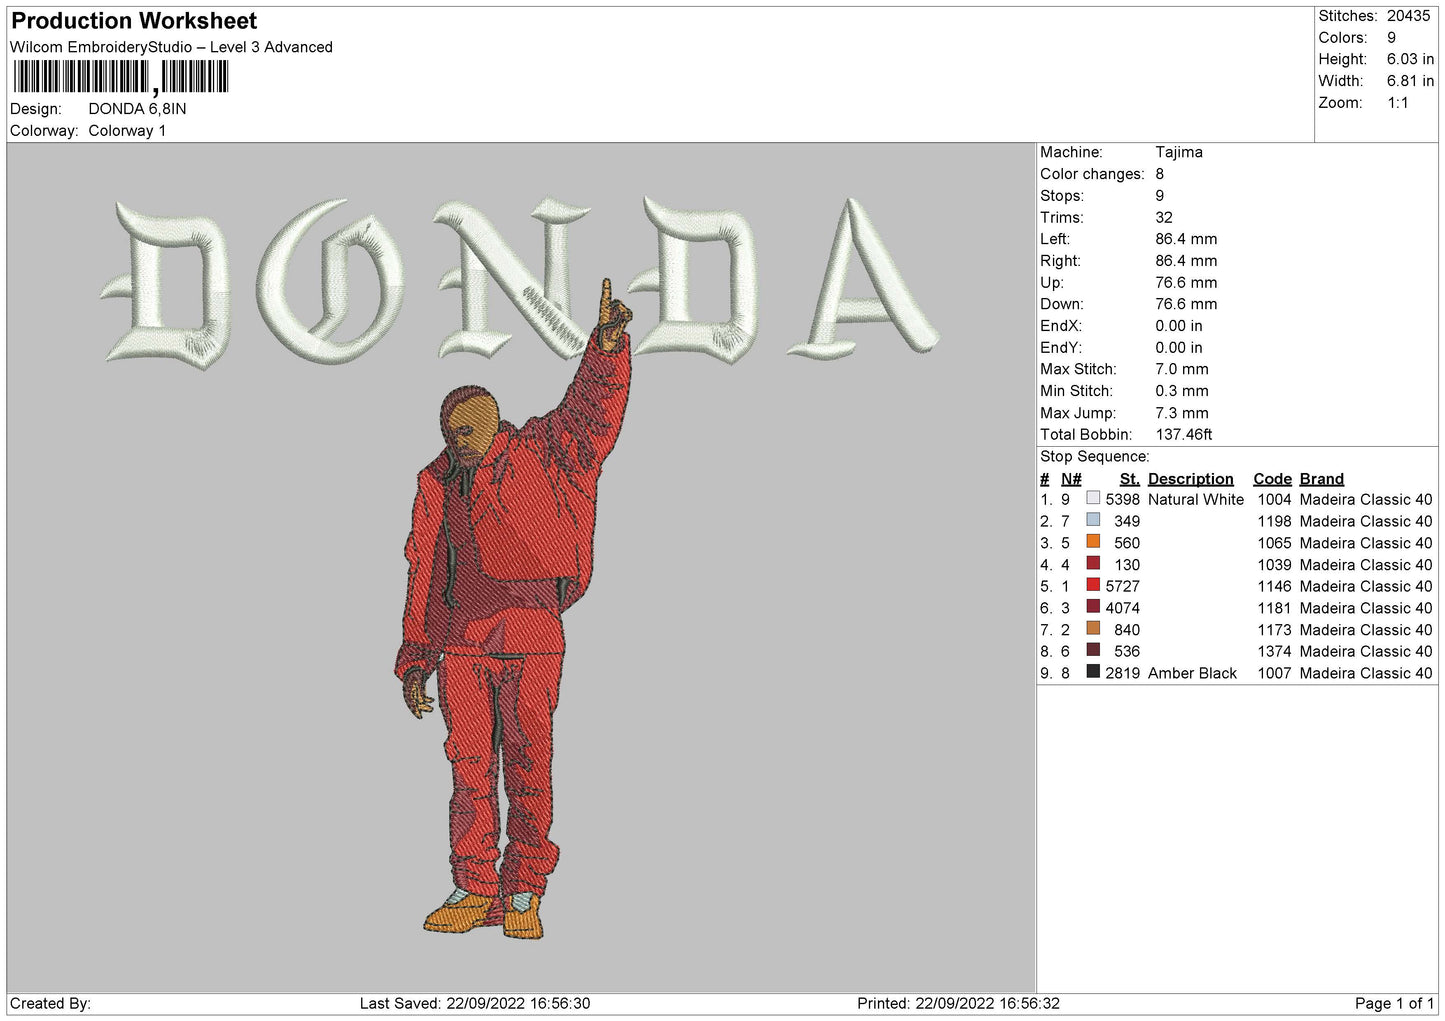
Task: Click the 'Colorway 1' value
Action: (127, 131)
